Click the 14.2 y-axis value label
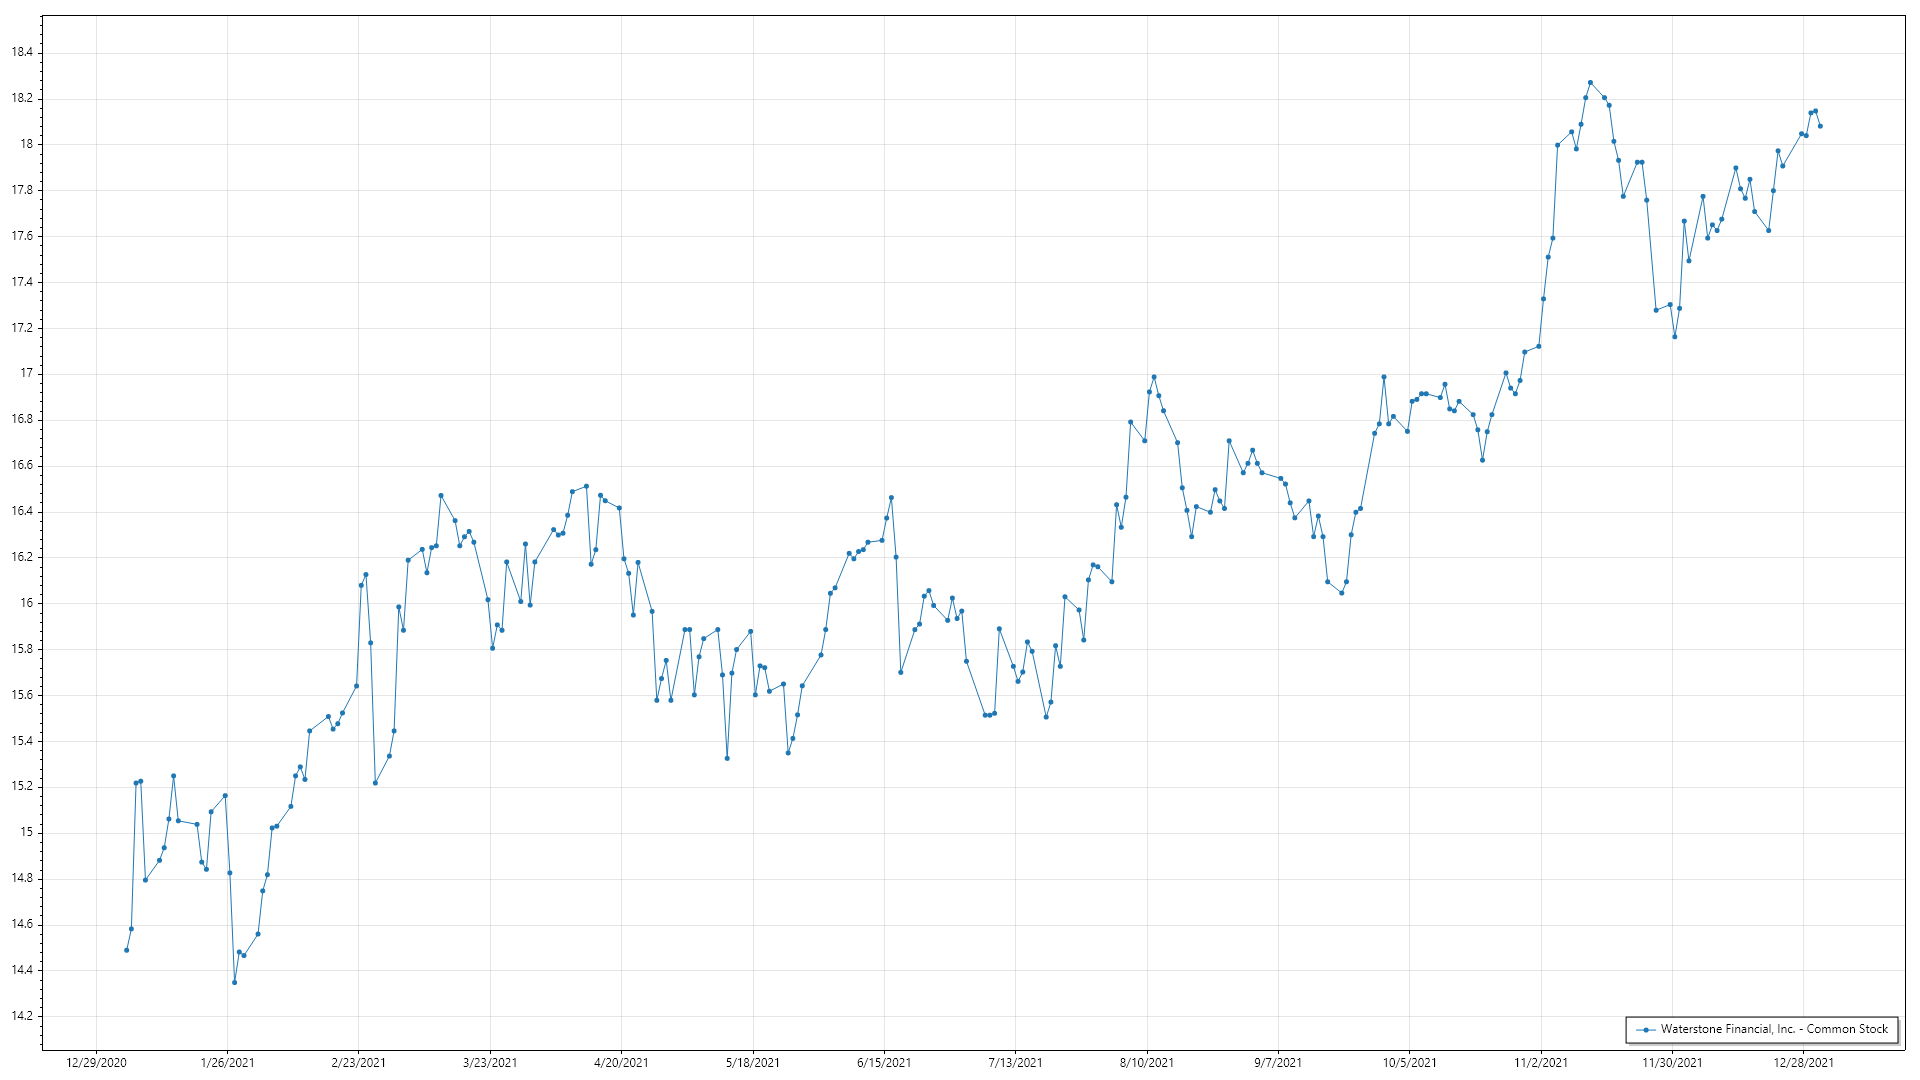 pyautogui.click(x=22, y=1016)
